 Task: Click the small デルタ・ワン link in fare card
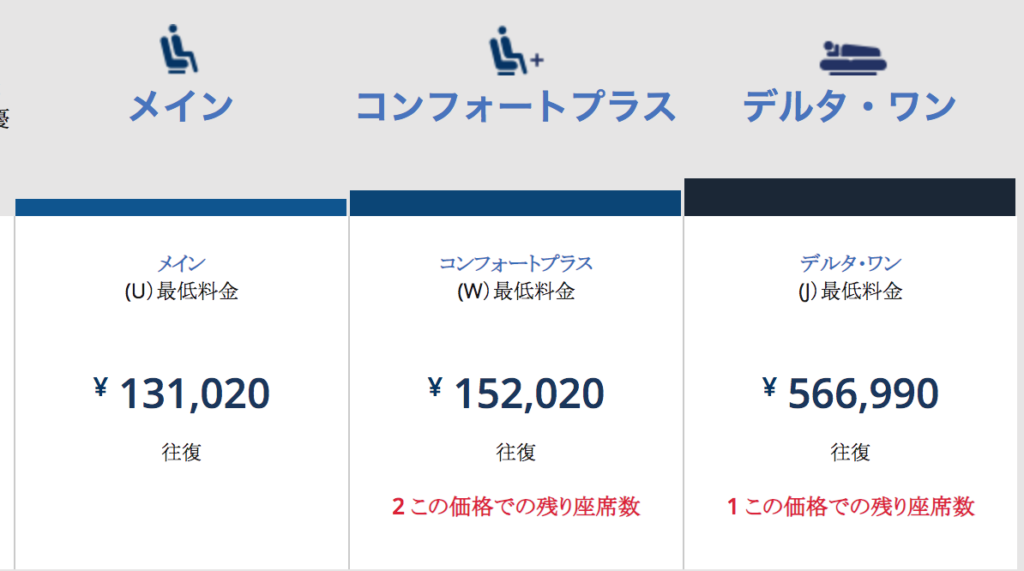click(x=850, y=263)
